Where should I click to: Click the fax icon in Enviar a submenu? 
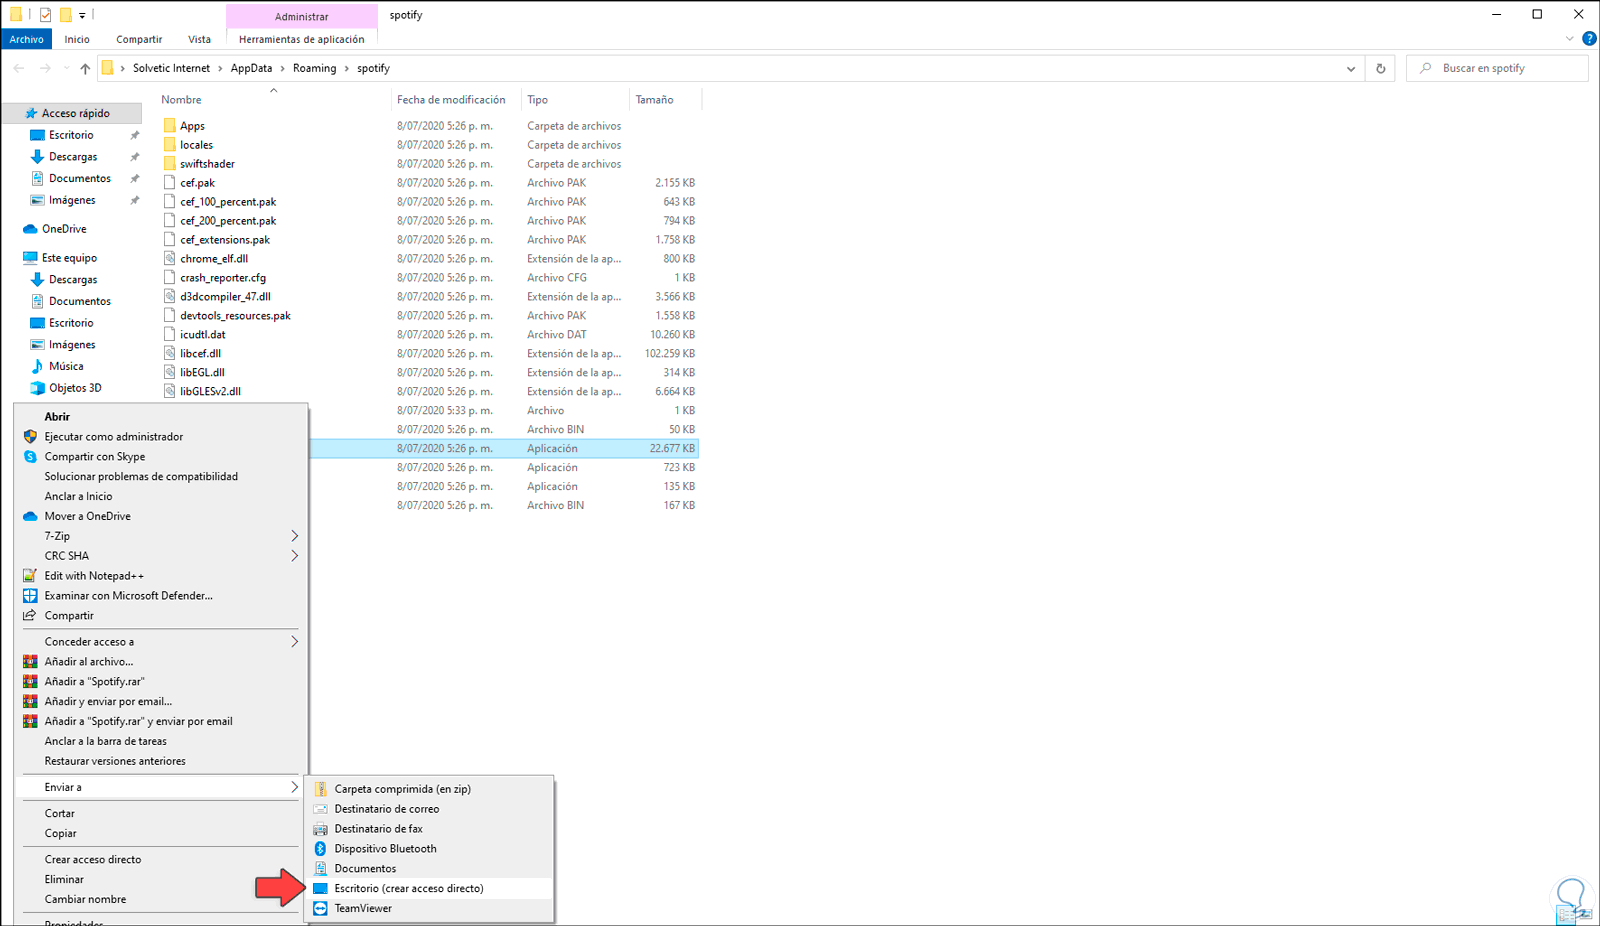320,829
